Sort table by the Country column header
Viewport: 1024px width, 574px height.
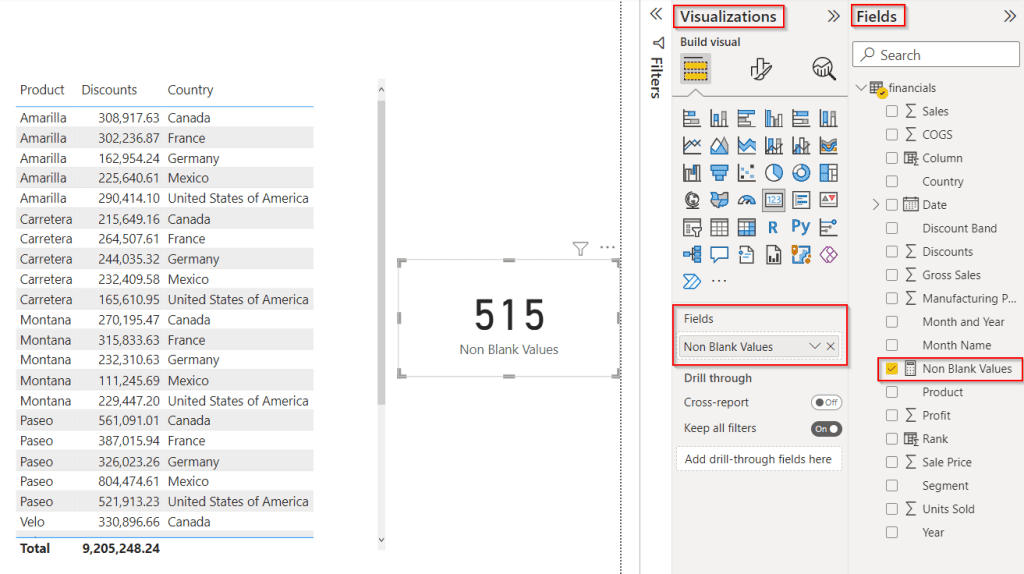pos(190,89)
